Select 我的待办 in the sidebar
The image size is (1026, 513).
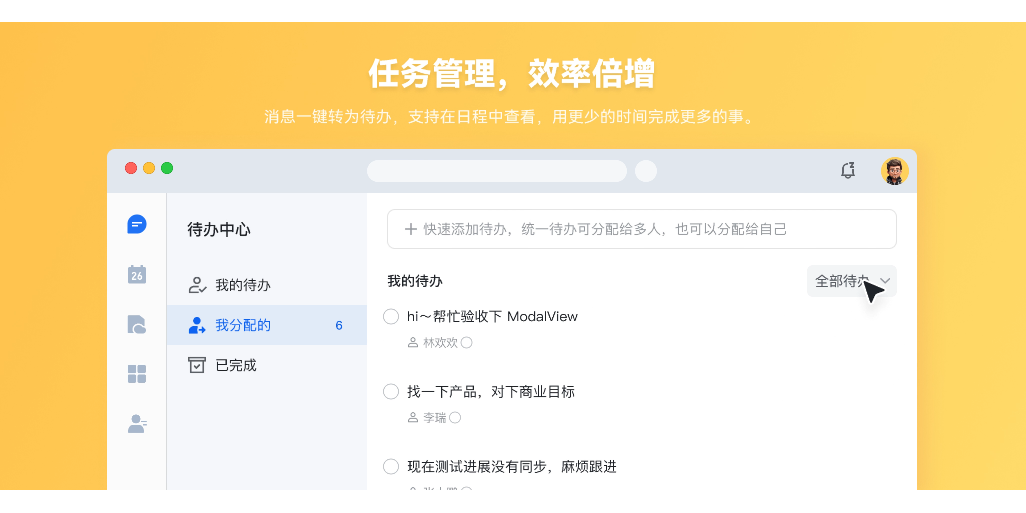click(x=243, y=285)
